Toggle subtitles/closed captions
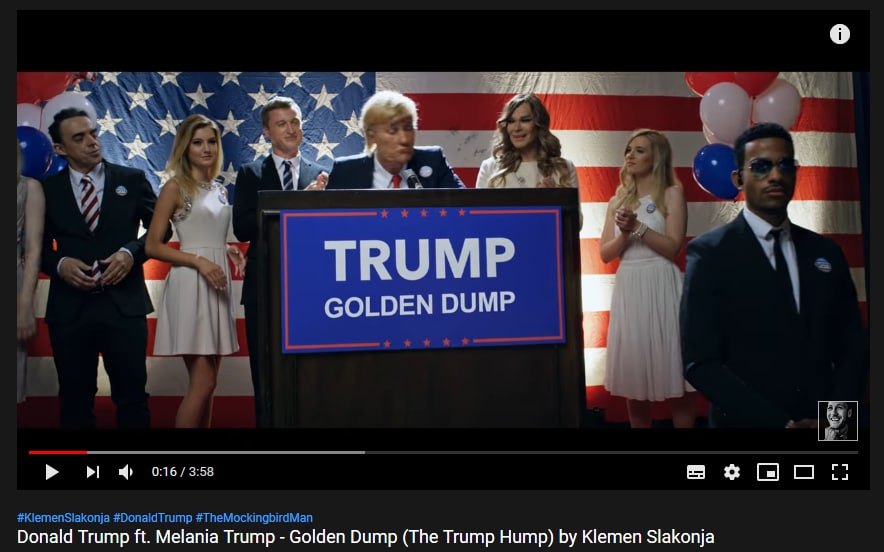This screenshot has height=552, width=884. click(x=696, y=472)
